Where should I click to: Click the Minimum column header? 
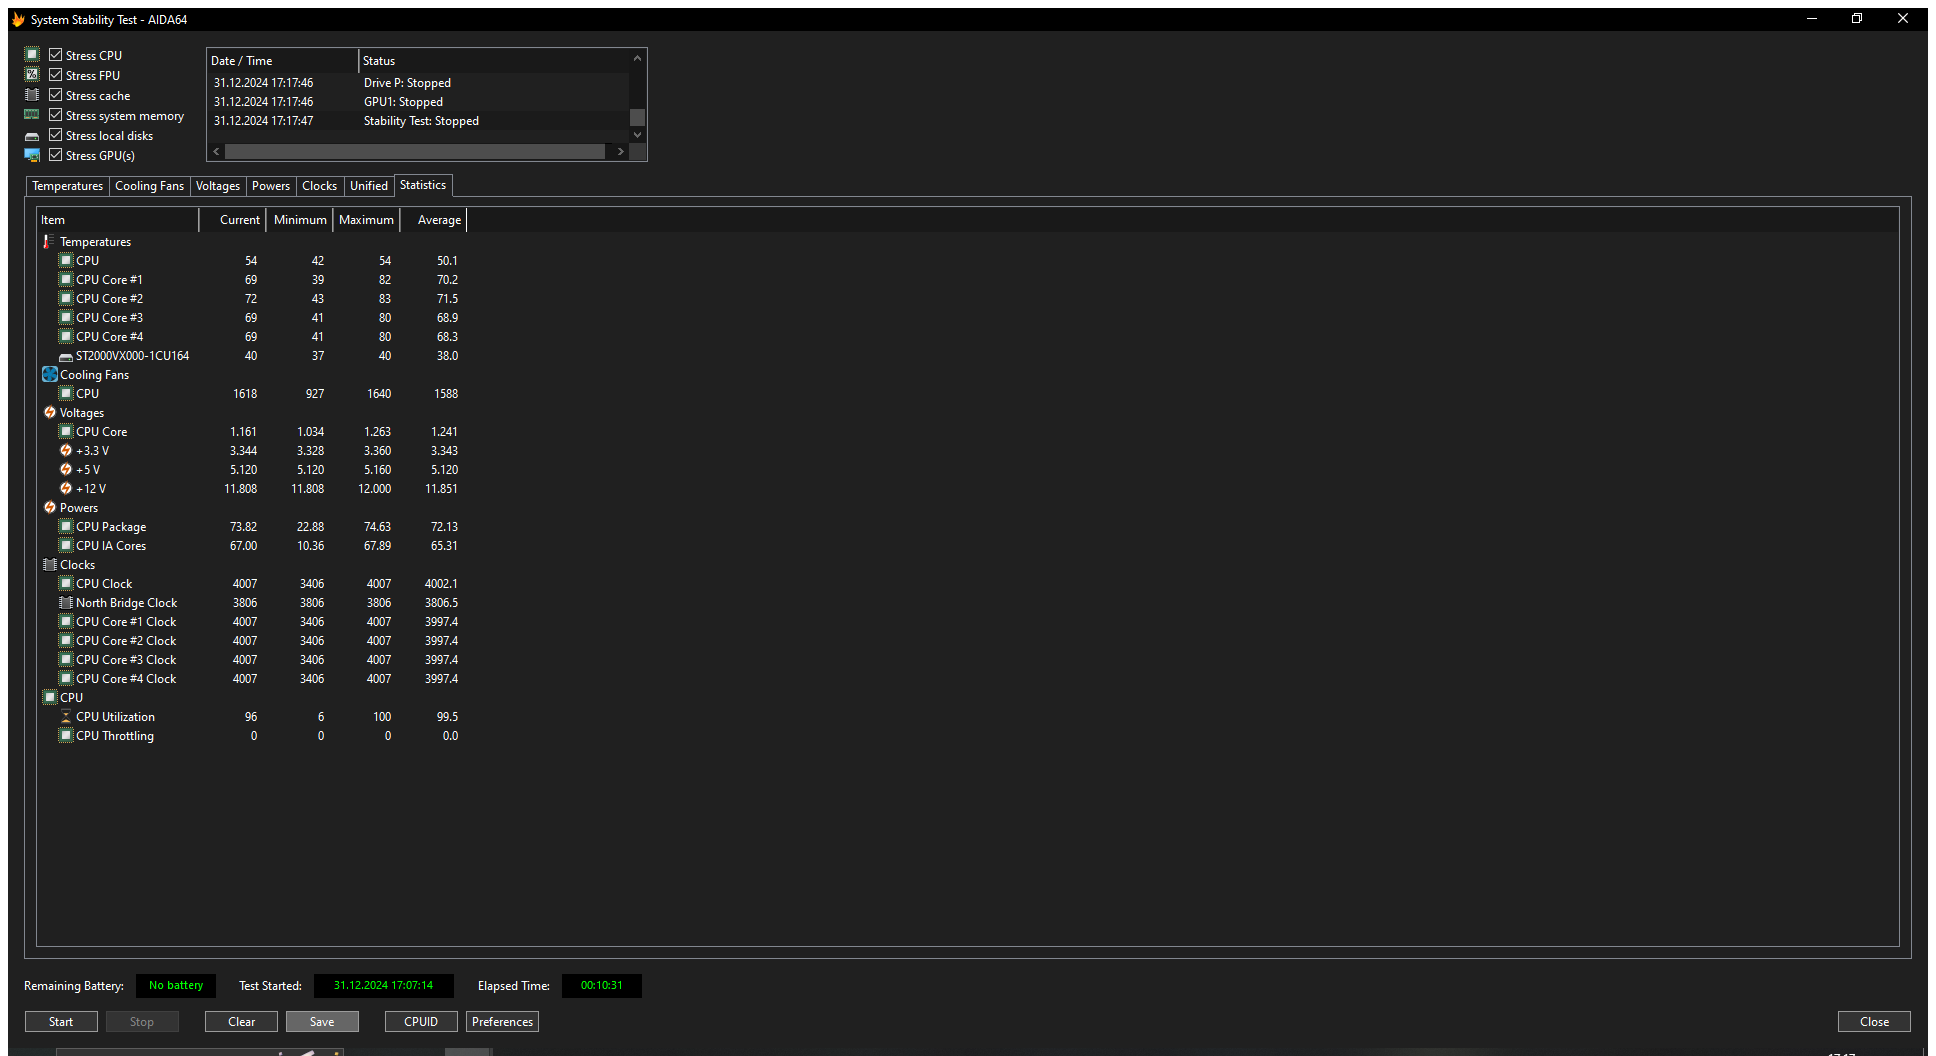pos(300,220)
